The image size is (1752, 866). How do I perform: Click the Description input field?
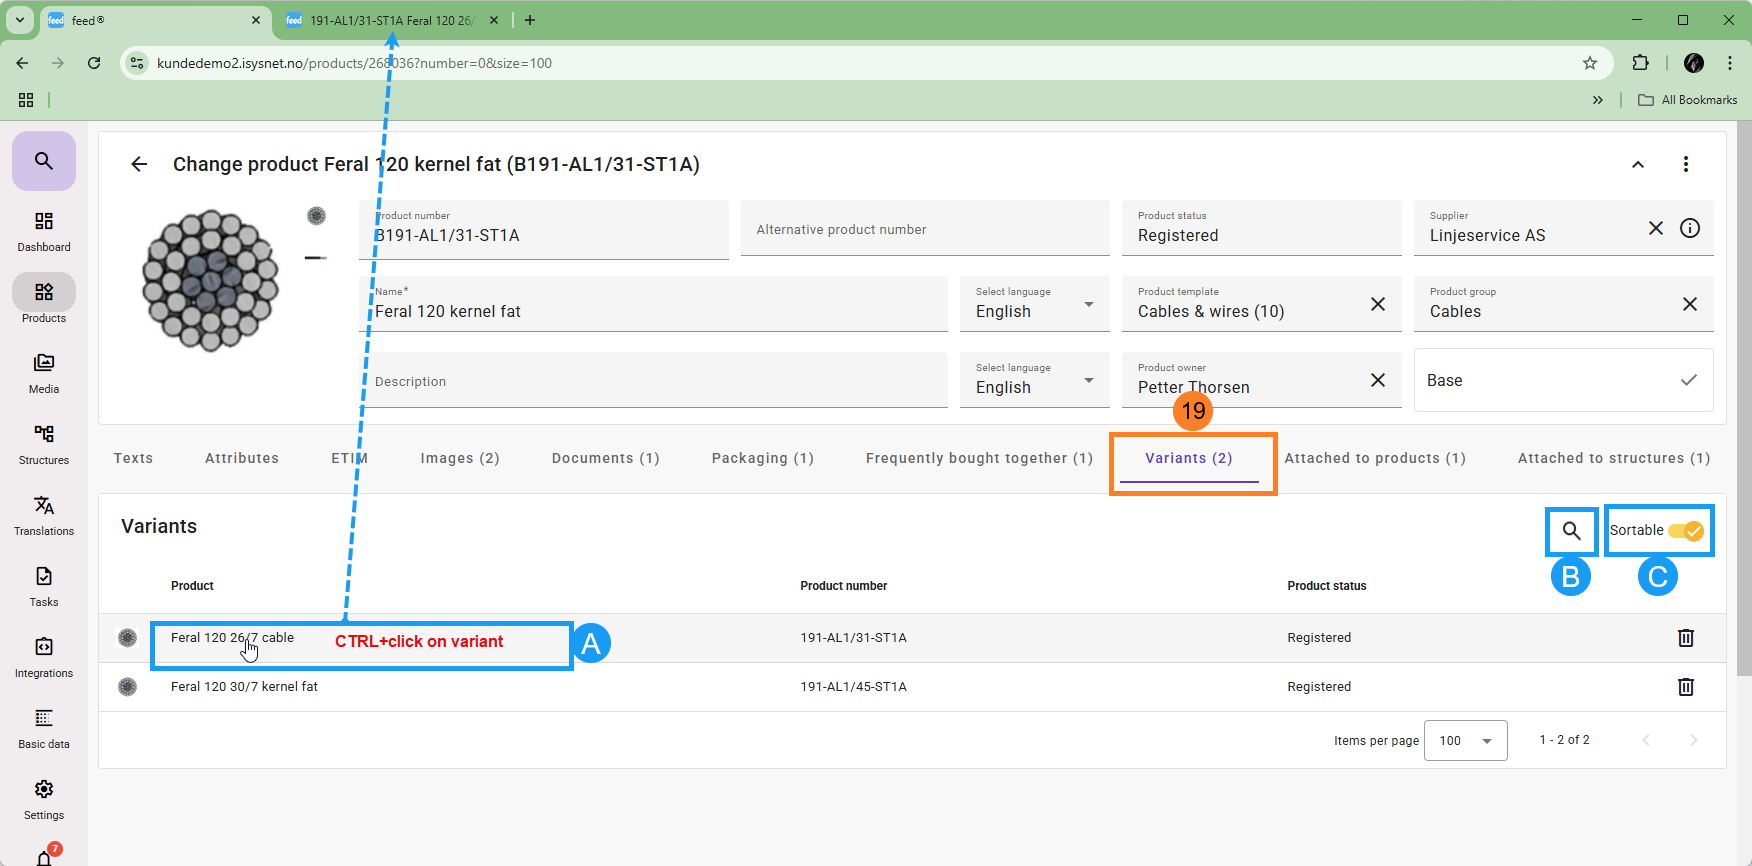[x=652, y=381]
